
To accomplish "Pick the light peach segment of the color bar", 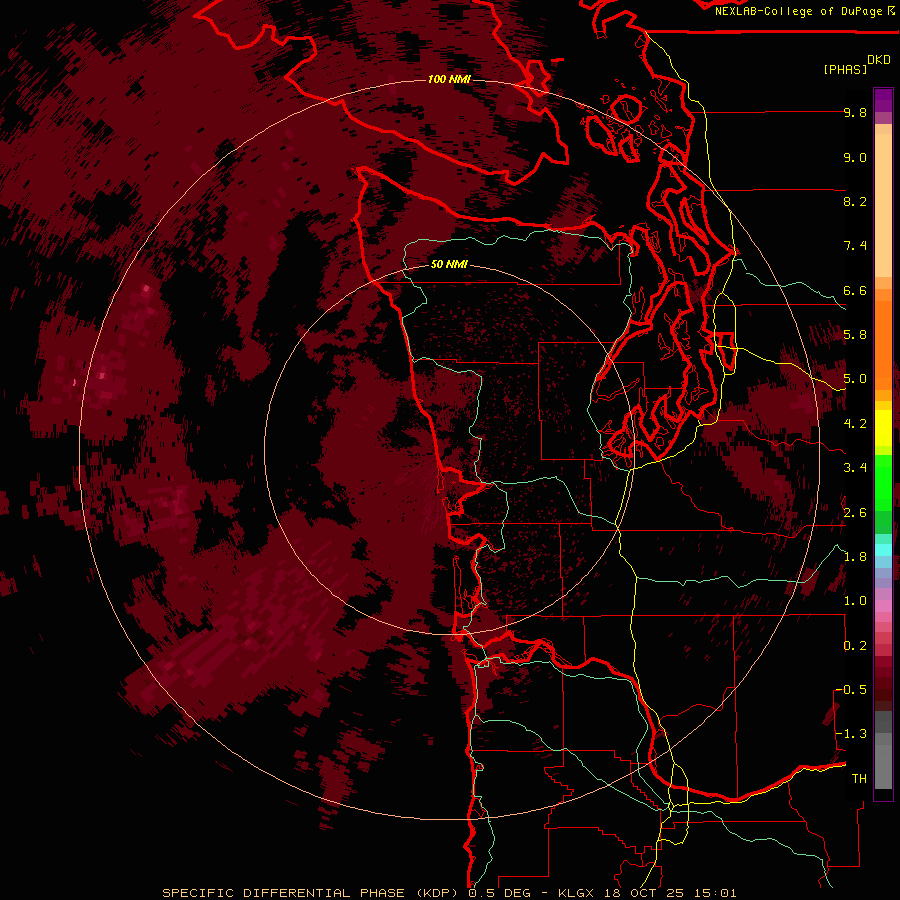I will coord(883,206).
